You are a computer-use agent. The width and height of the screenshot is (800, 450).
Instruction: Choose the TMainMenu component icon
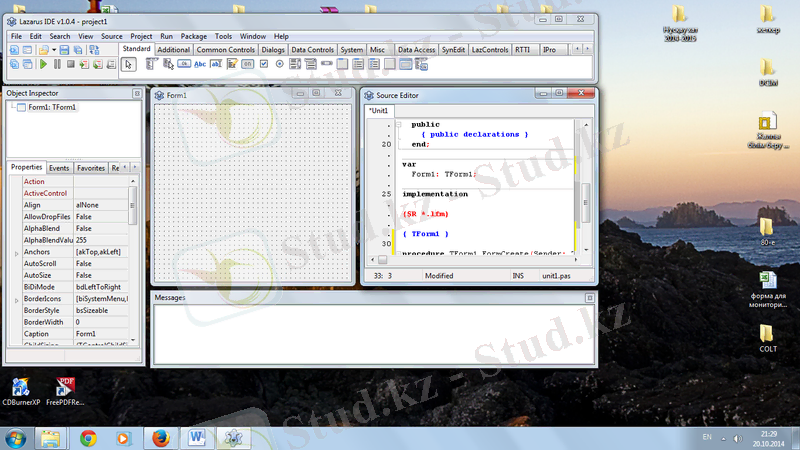point(151,64)
